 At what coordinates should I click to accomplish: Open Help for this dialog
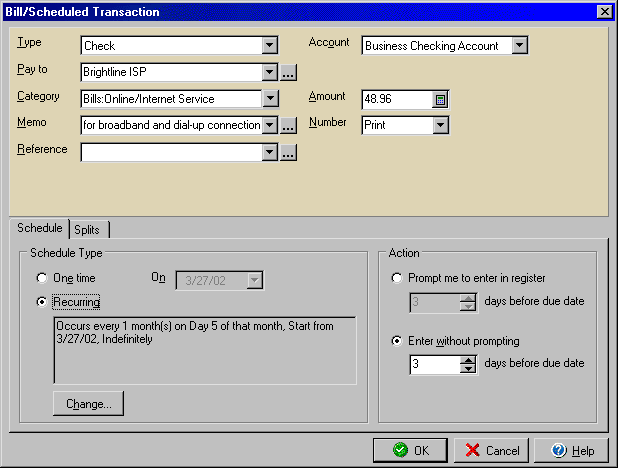(571, 450)
